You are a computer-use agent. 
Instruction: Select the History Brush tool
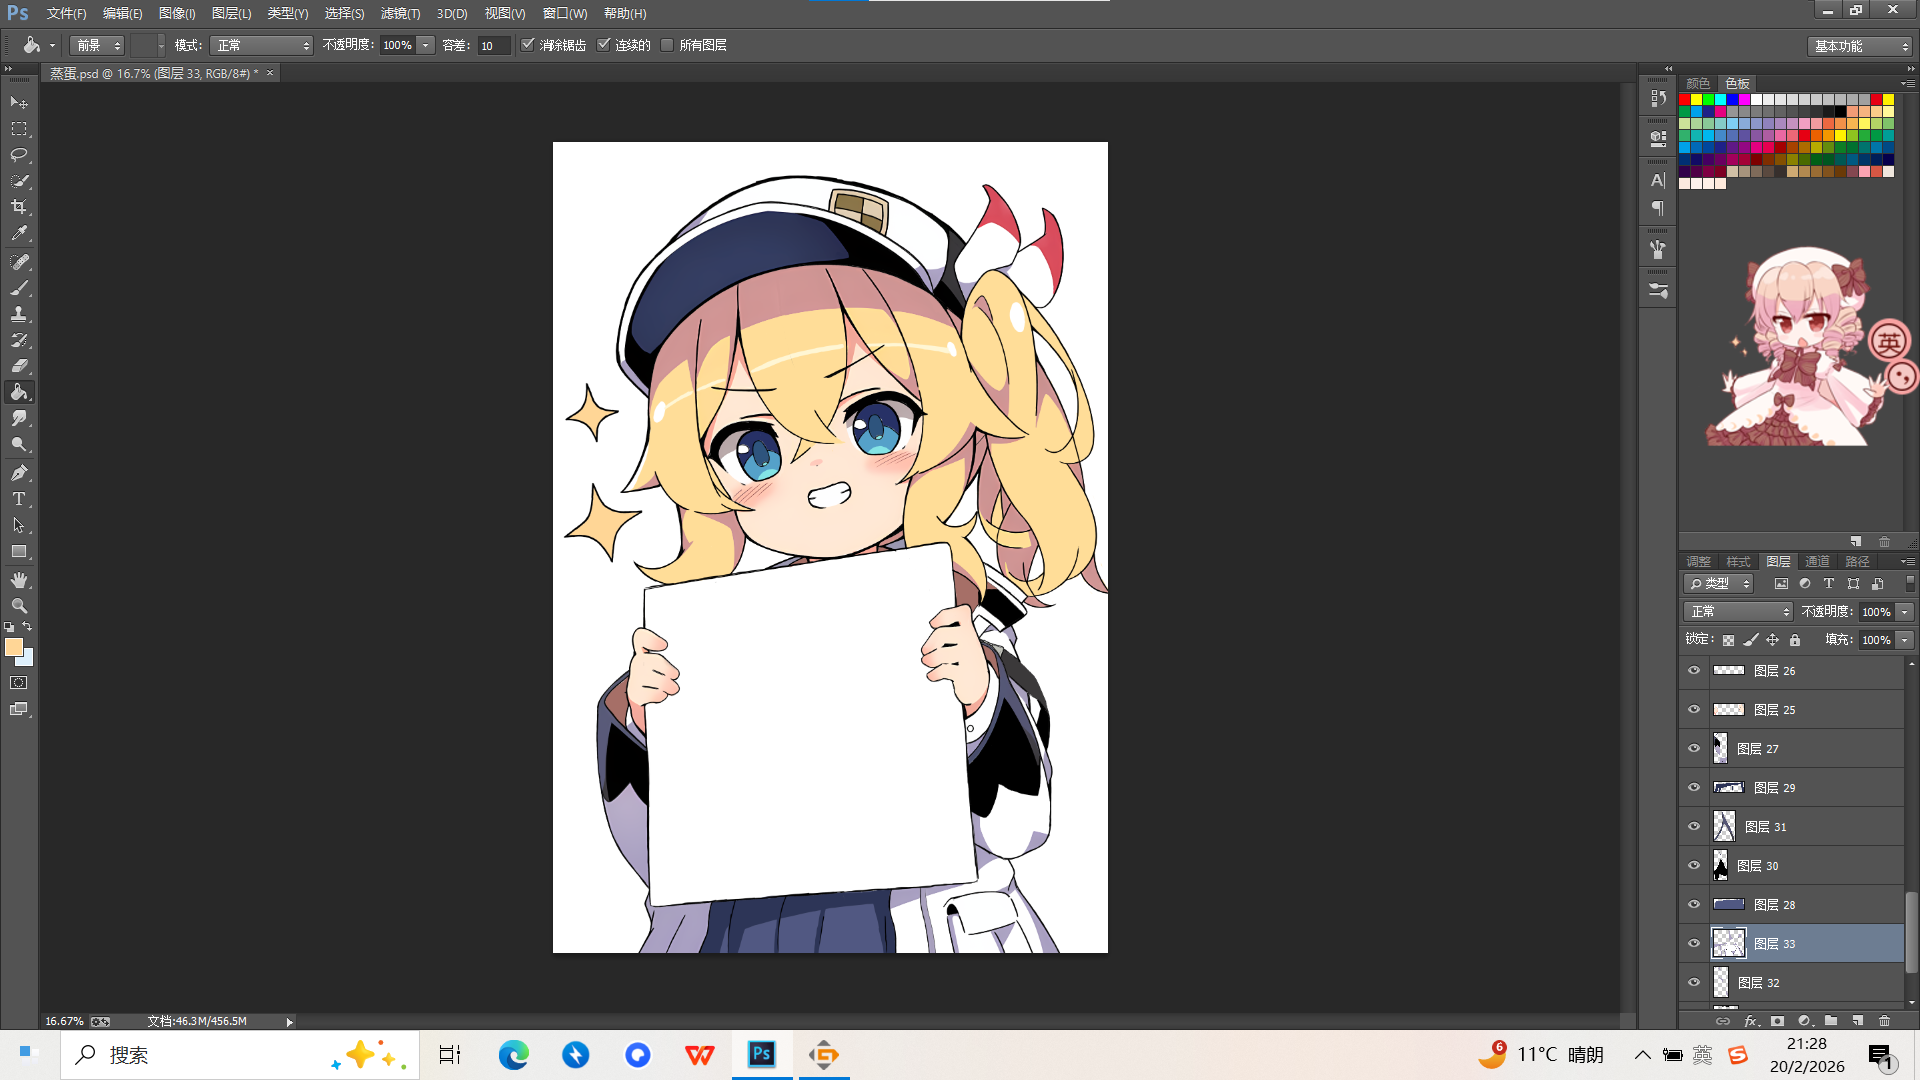click(19, 339)
